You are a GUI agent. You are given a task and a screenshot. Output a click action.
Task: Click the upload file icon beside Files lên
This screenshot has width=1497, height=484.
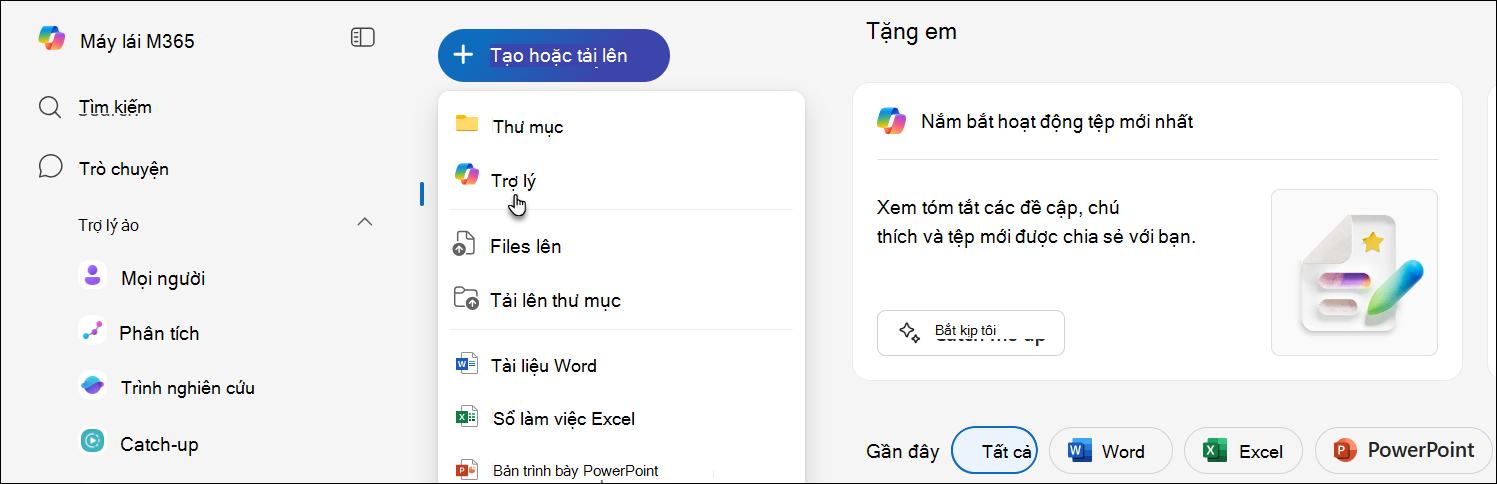(465, 243)
